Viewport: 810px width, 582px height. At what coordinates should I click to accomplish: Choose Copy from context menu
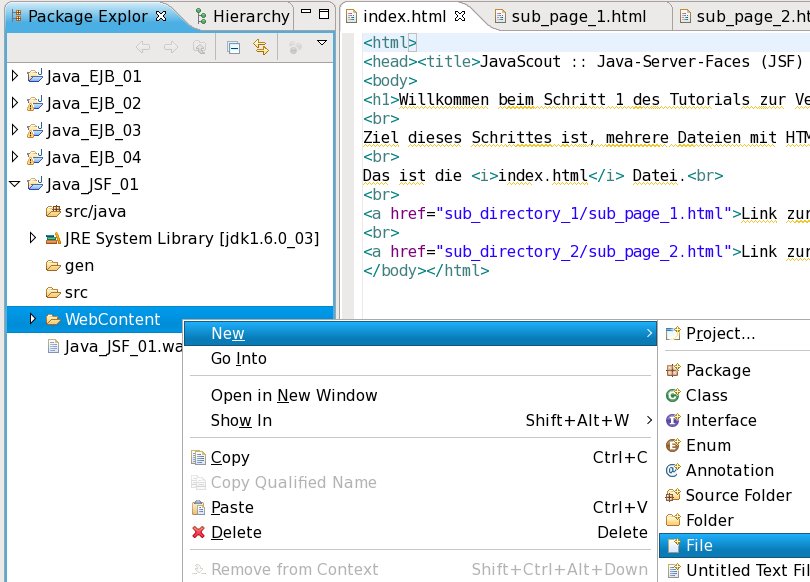(230, 458)
